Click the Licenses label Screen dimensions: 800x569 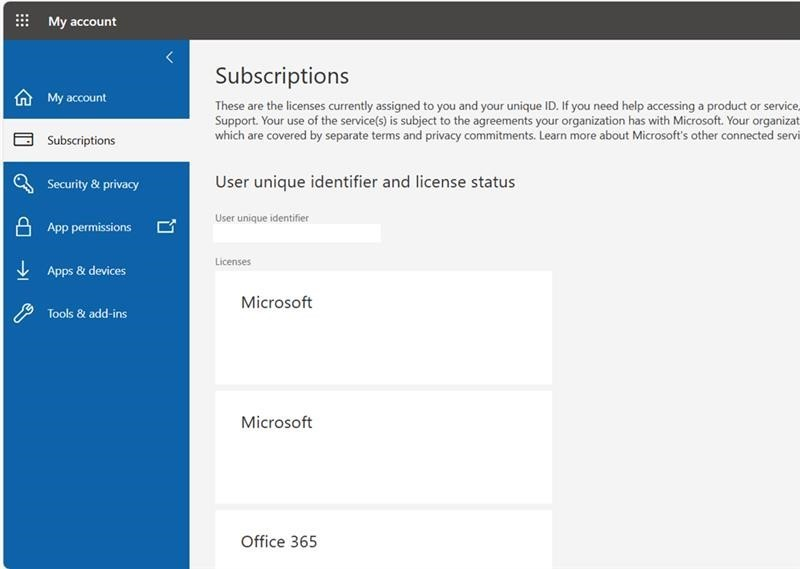pos(233,262)
